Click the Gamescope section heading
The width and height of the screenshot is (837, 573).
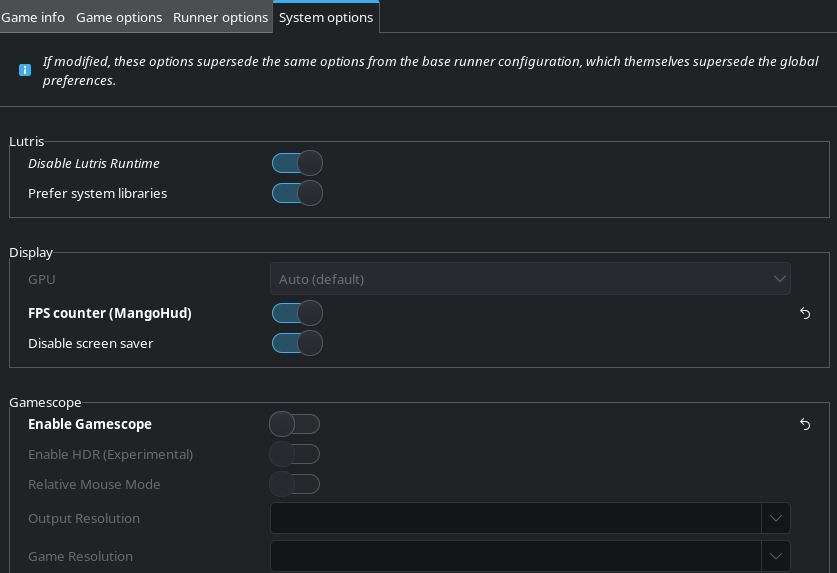(45, 402)
